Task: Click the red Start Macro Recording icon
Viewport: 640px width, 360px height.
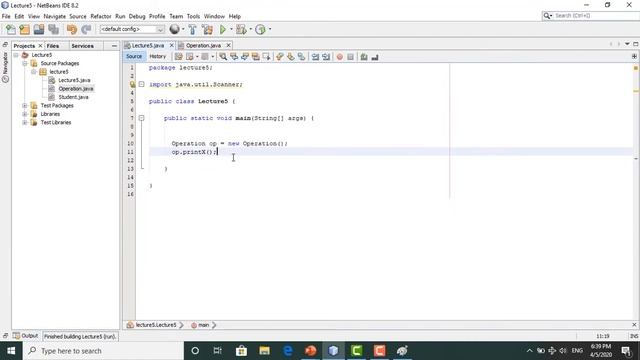Action: tap(340, 57)
